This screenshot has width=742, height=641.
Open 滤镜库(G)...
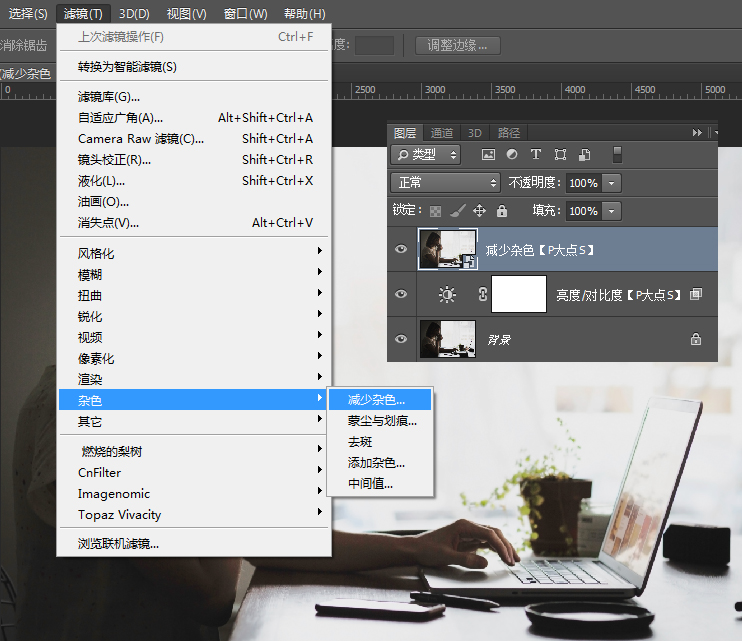(x=193, y=97)
